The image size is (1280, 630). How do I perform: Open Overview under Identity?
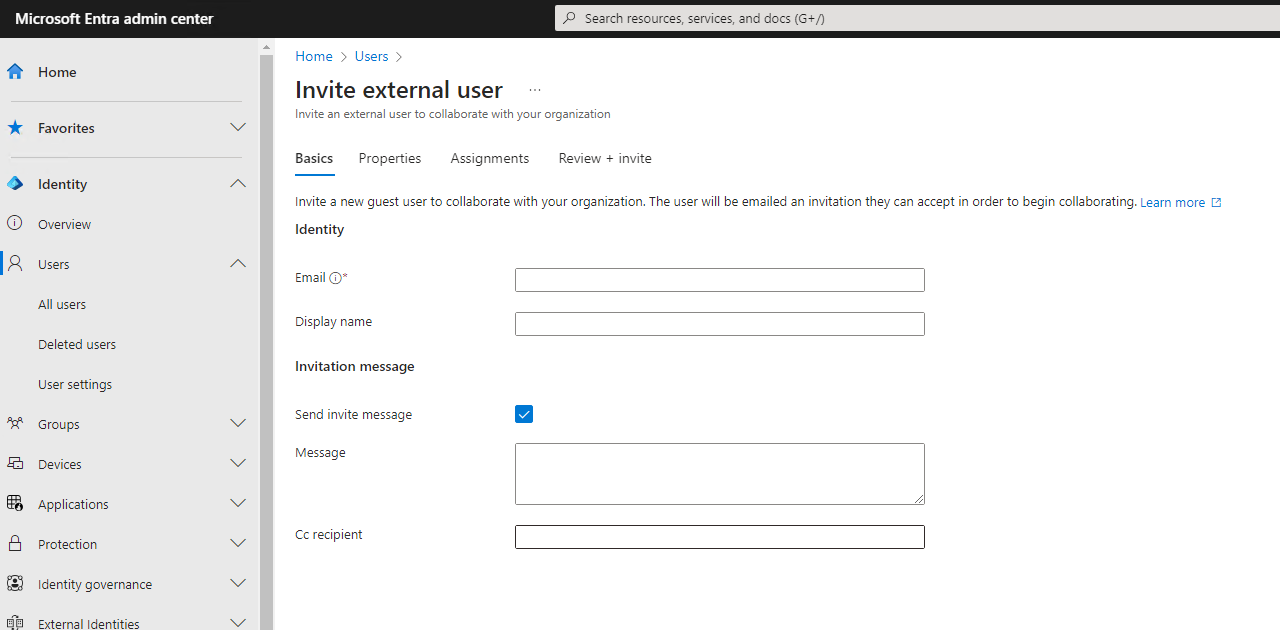pyautogui.click(x=64, y=224)
